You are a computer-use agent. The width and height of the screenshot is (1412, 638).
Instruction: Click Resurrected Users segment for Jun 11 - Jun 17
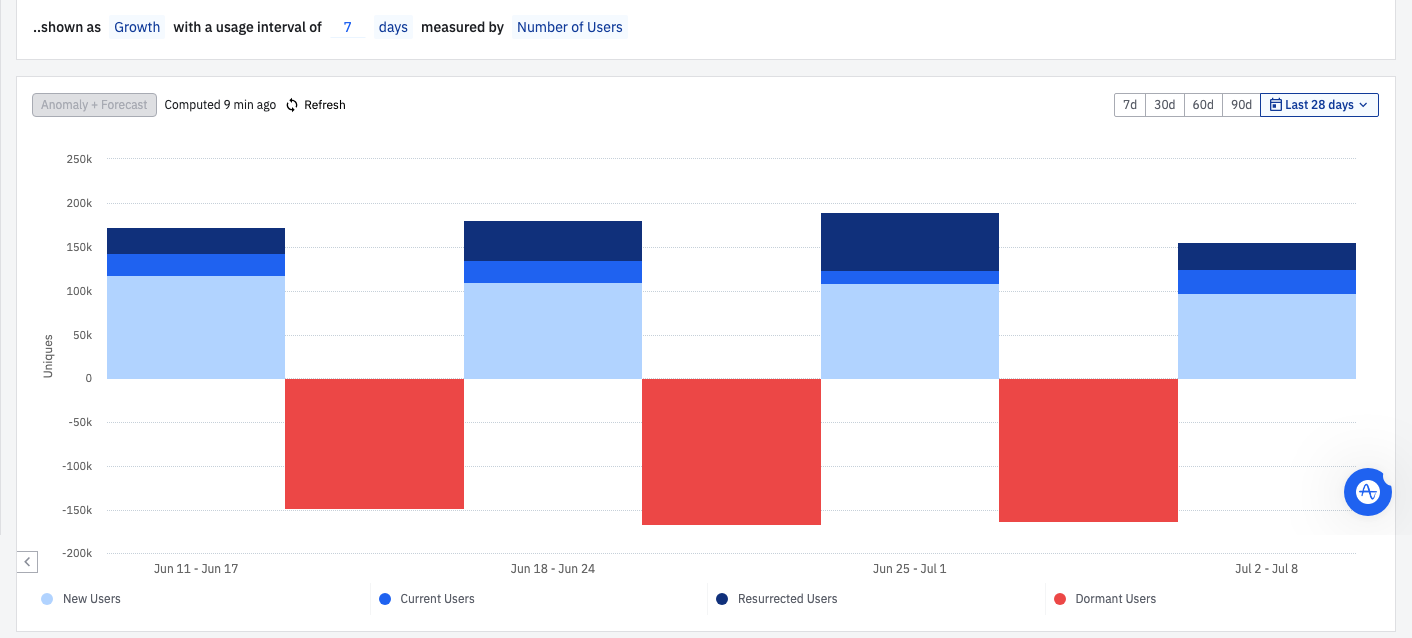click(196, 241)
